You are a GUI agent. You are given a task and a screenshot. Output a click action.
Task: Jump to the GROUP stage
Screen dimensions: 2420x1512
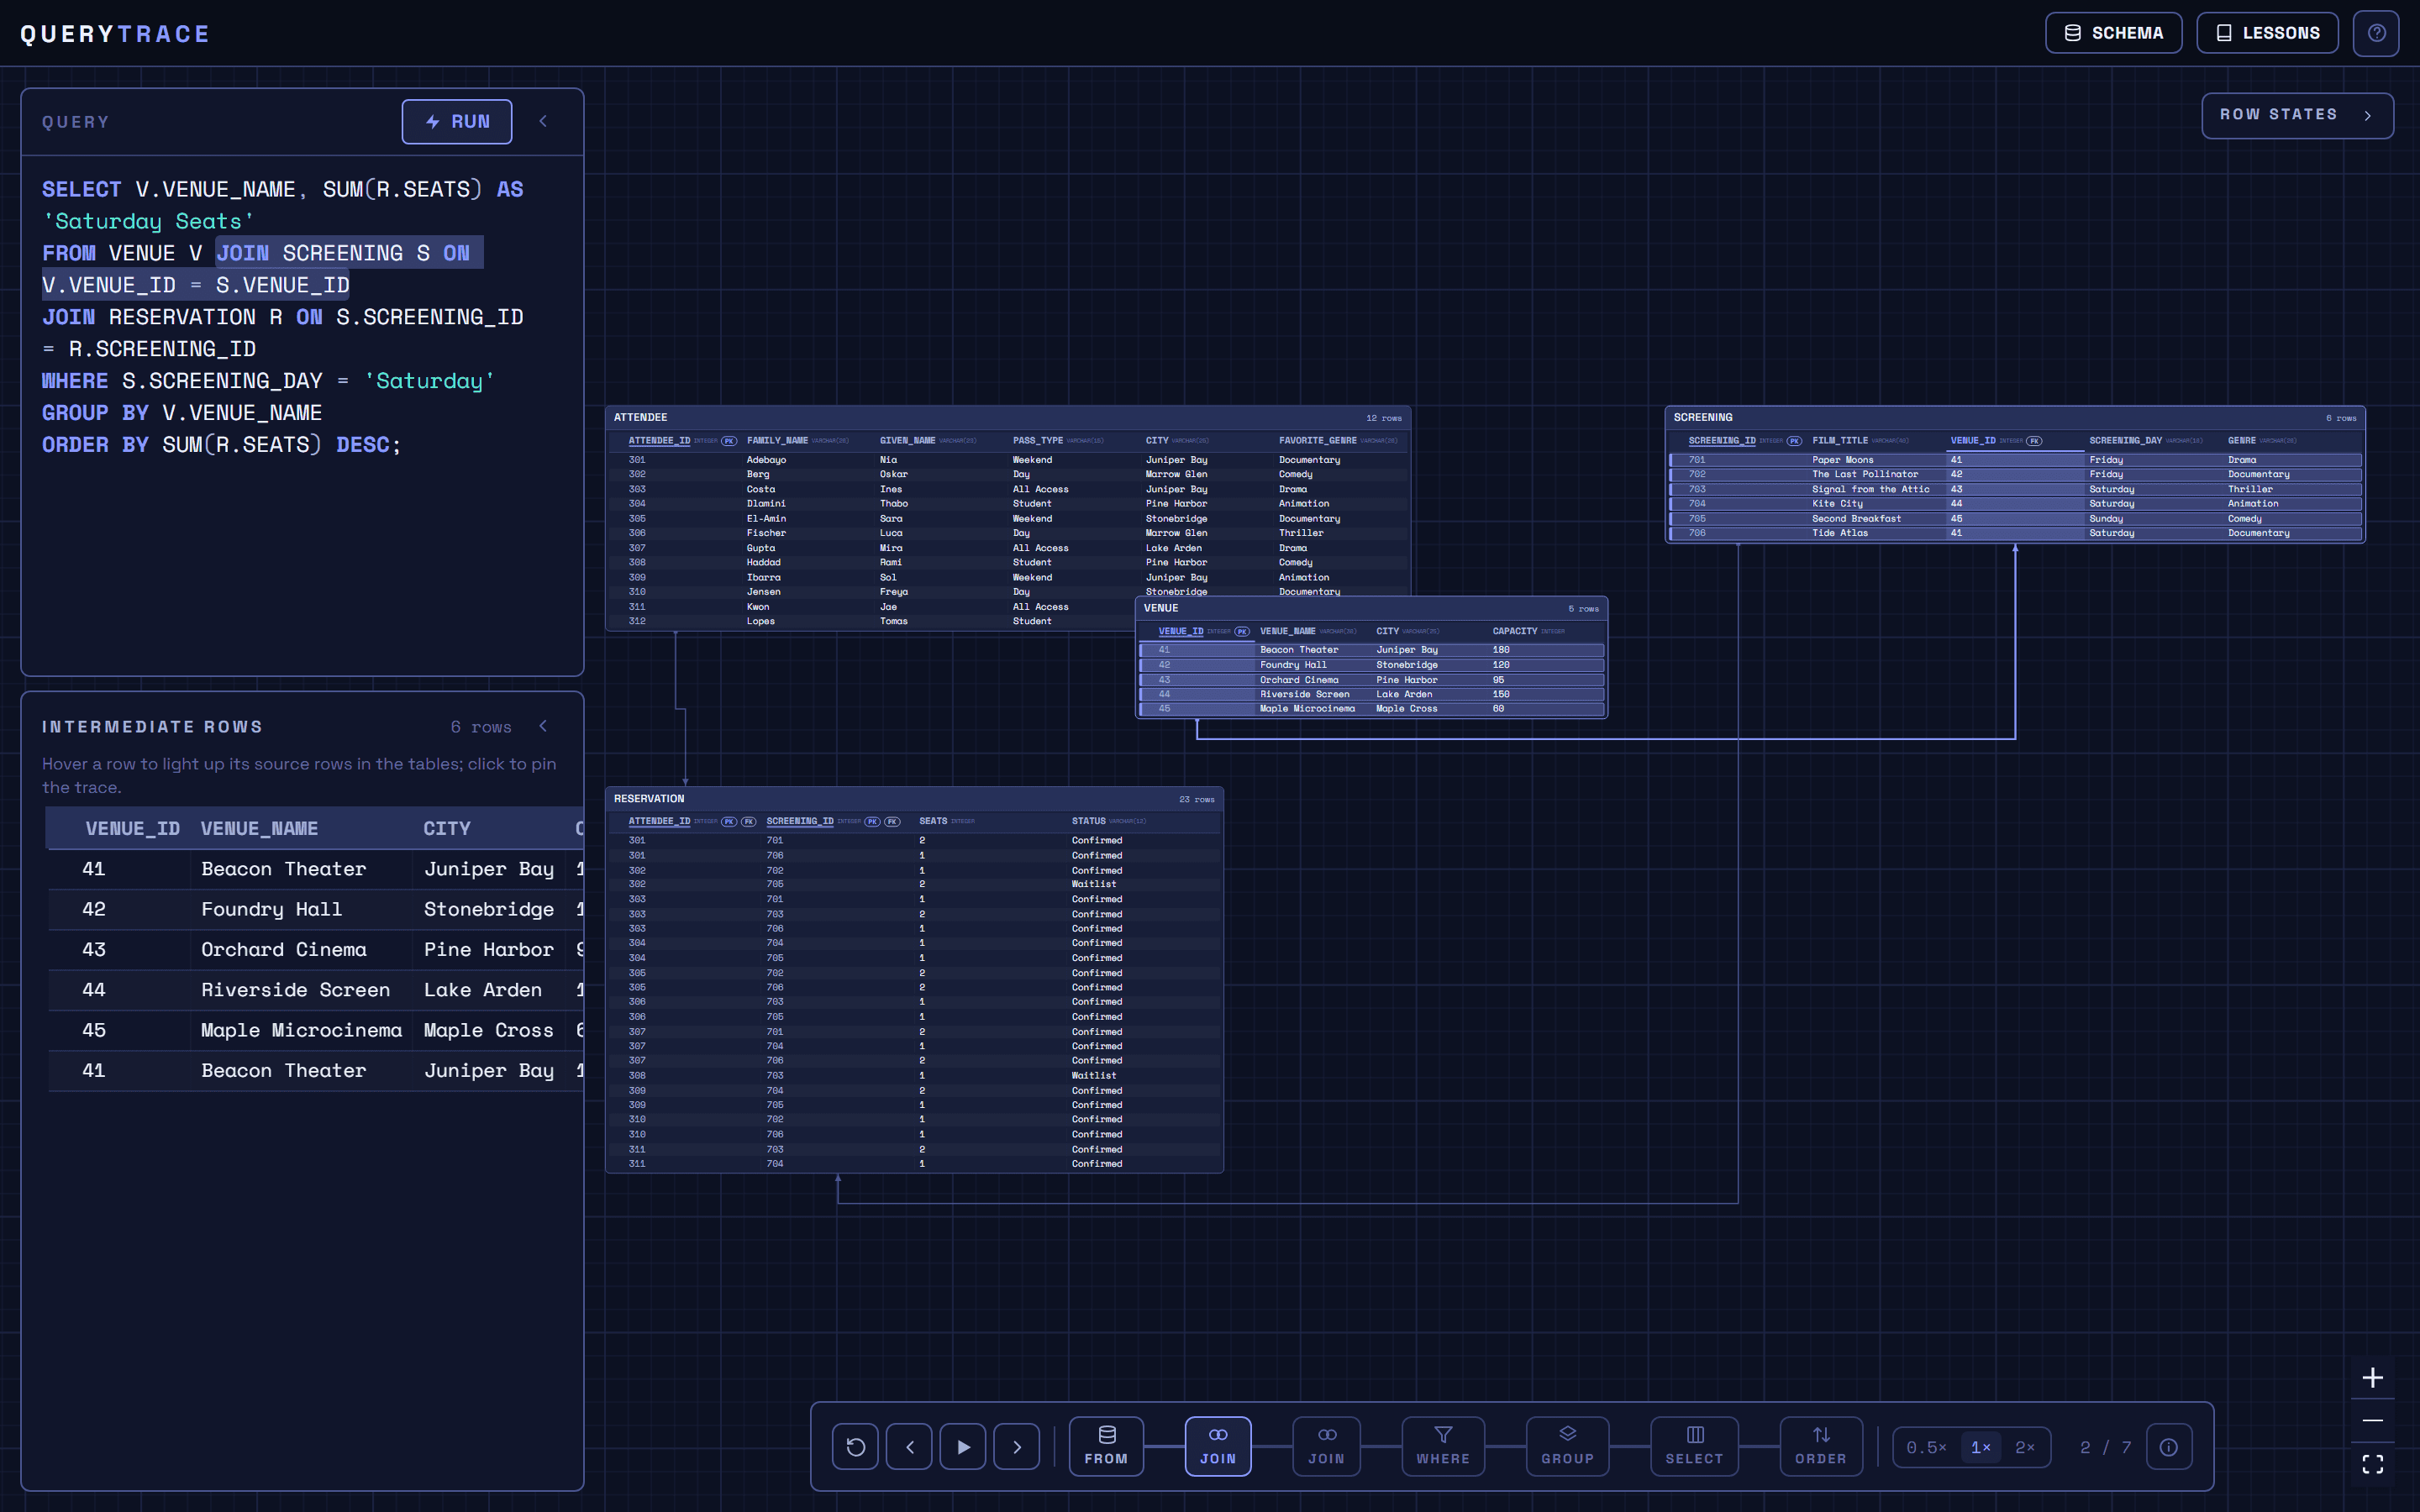click(x=1567, y=1446)
